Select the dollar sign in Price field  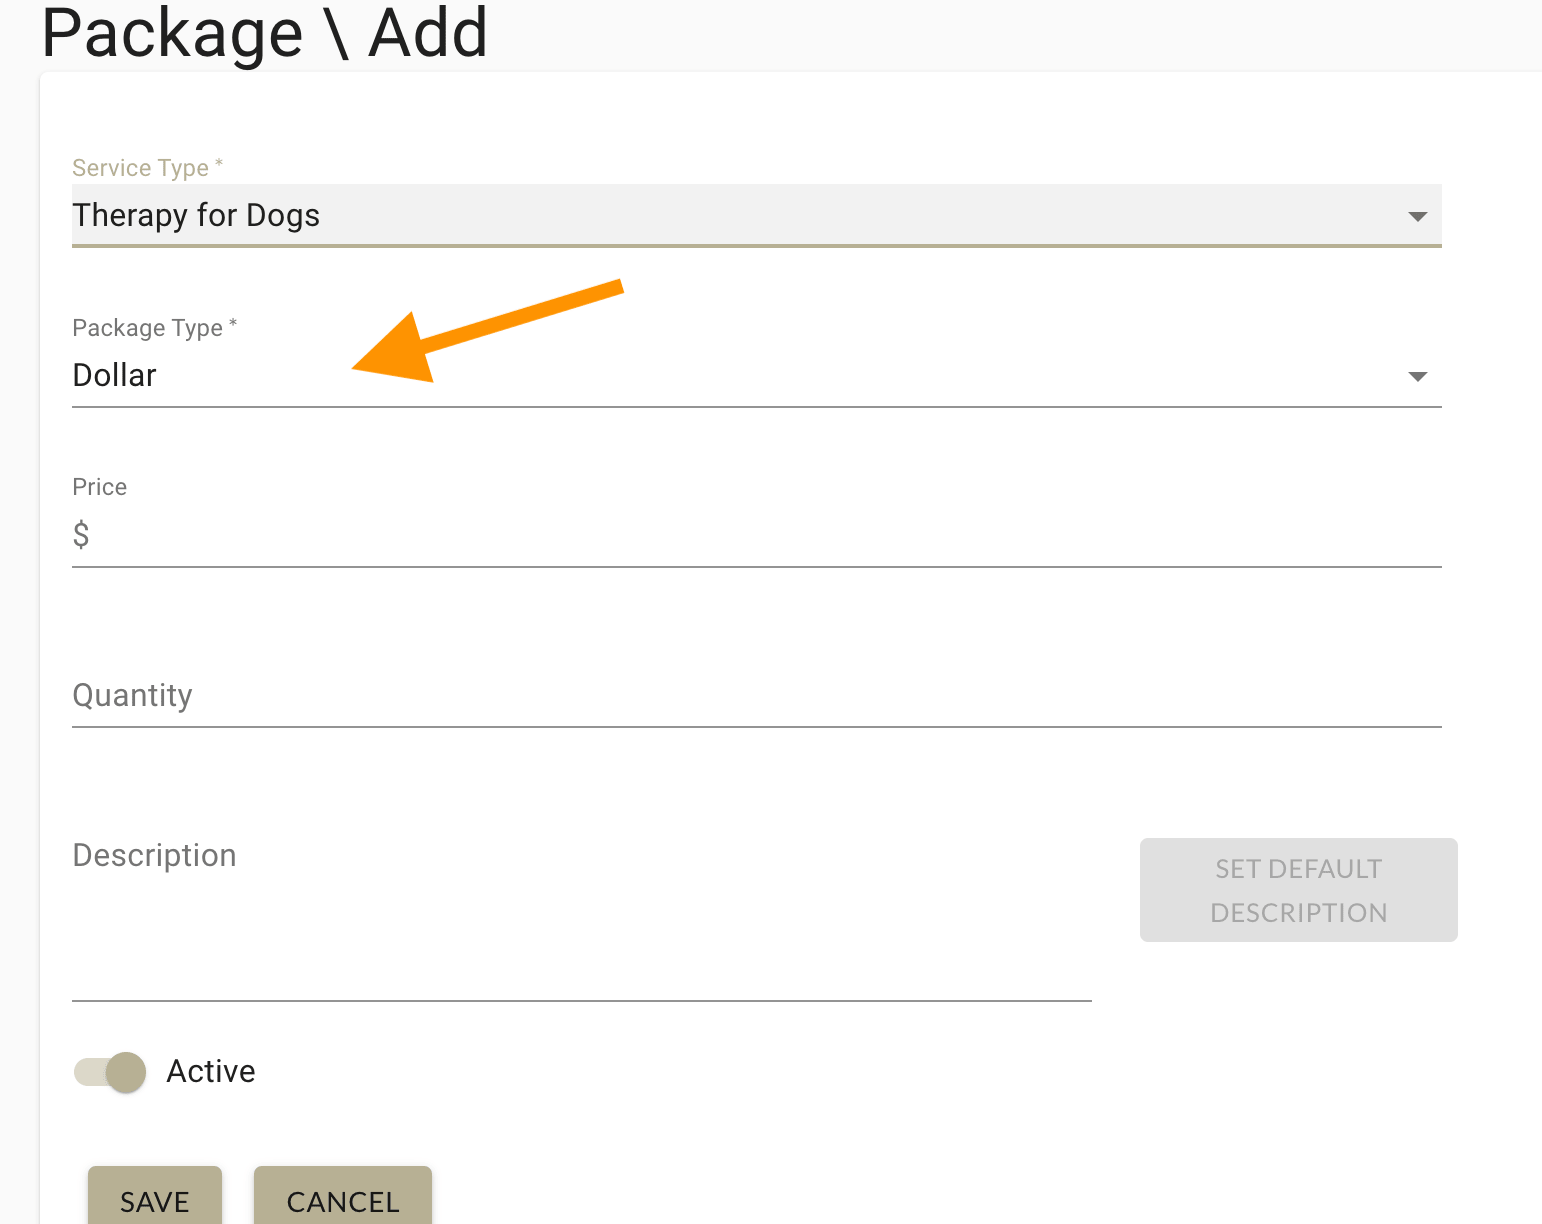pyautogui.click(x=82, y=535)
